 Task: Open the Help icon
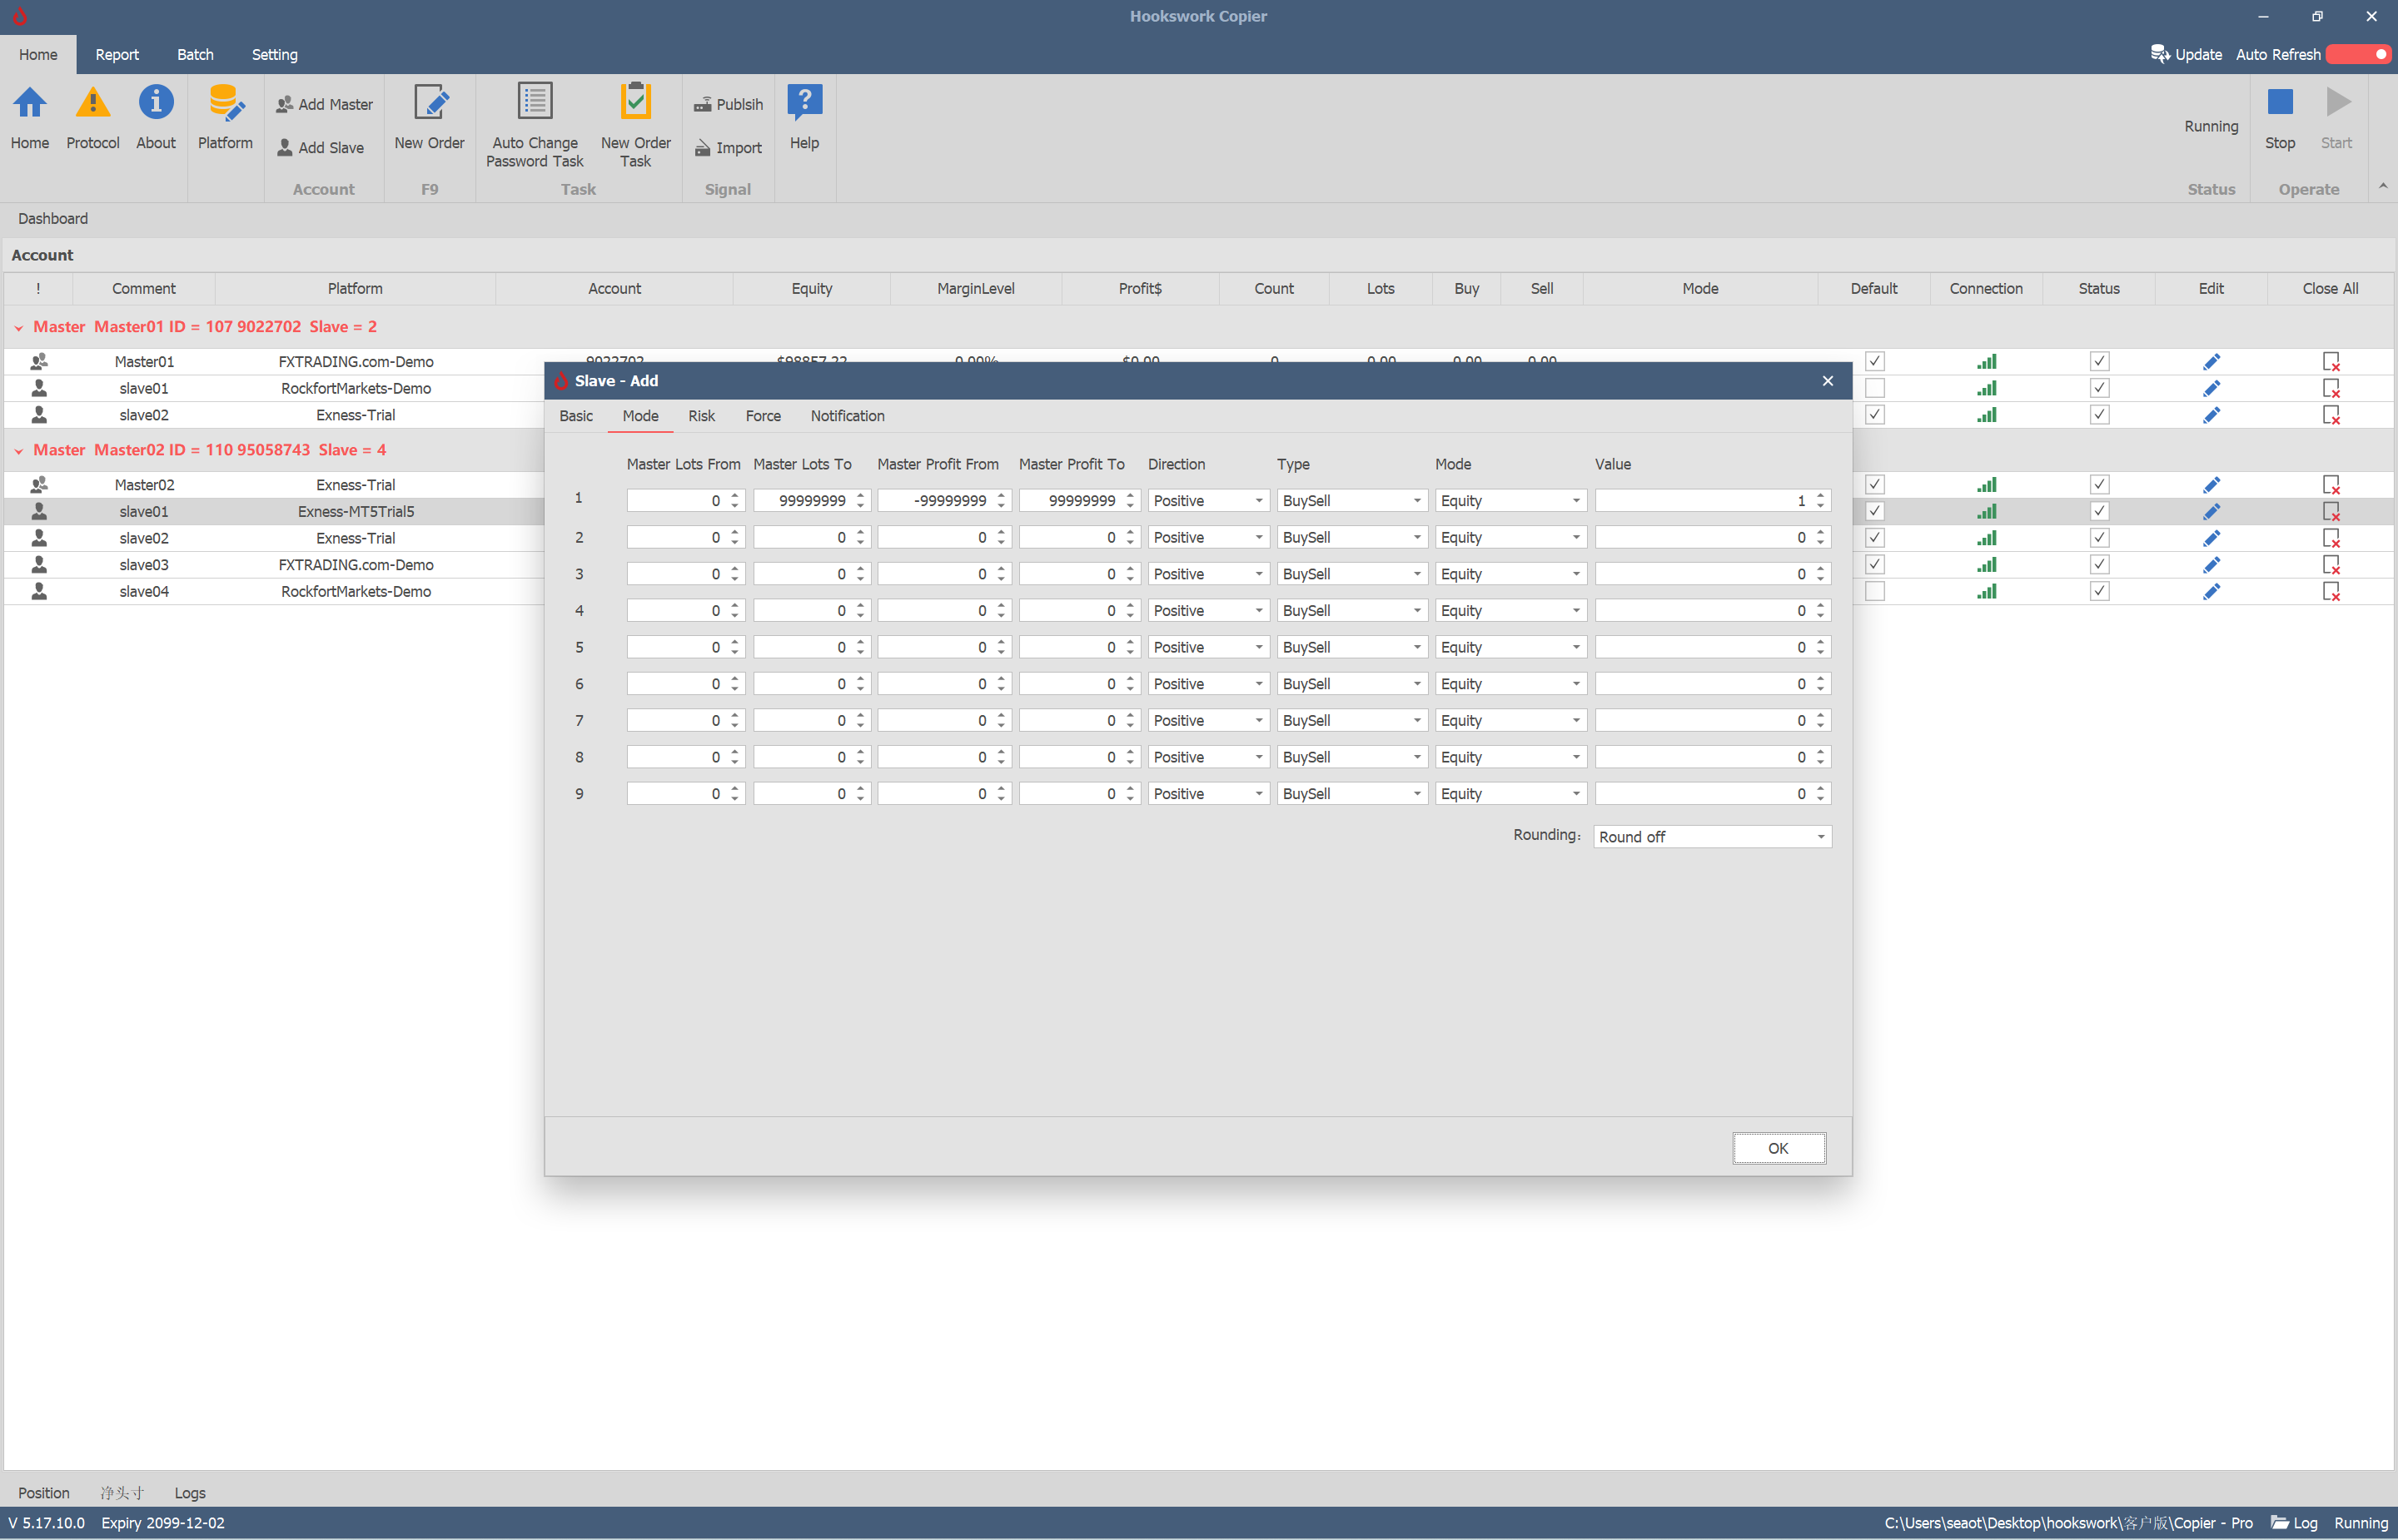[x=805, y=118]
